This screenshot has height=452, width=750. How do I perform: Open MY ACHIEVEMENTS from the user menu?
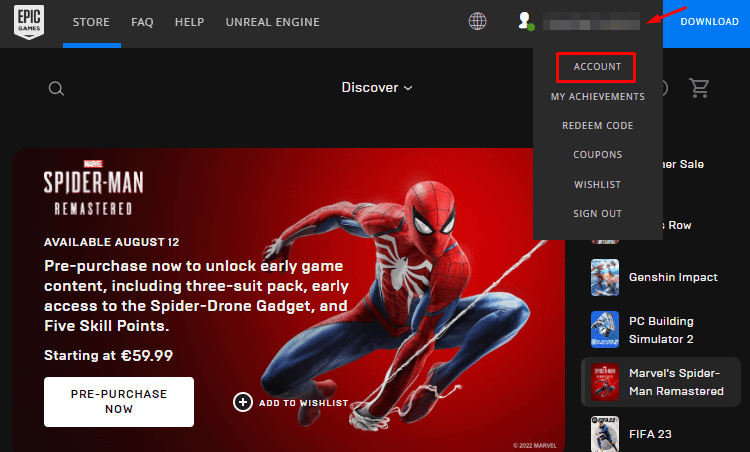tap(597, 97)
